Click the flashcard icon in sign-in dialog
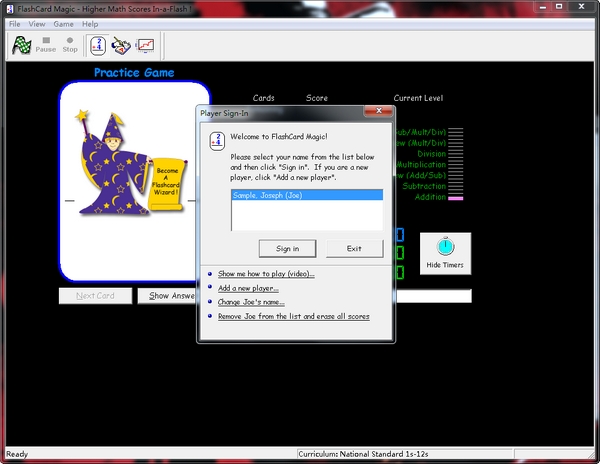Screen dimensions: 600x464 pos(217,141)
